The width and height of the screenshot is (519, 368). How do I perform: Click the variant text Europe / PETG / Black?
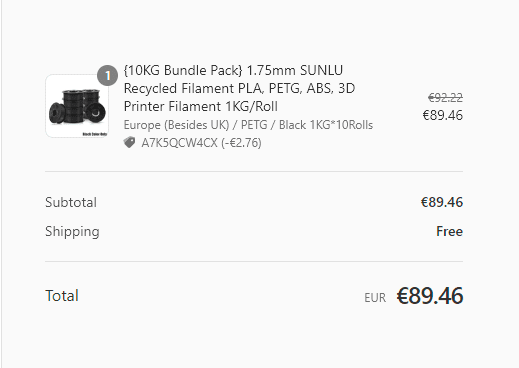[248, 125]
